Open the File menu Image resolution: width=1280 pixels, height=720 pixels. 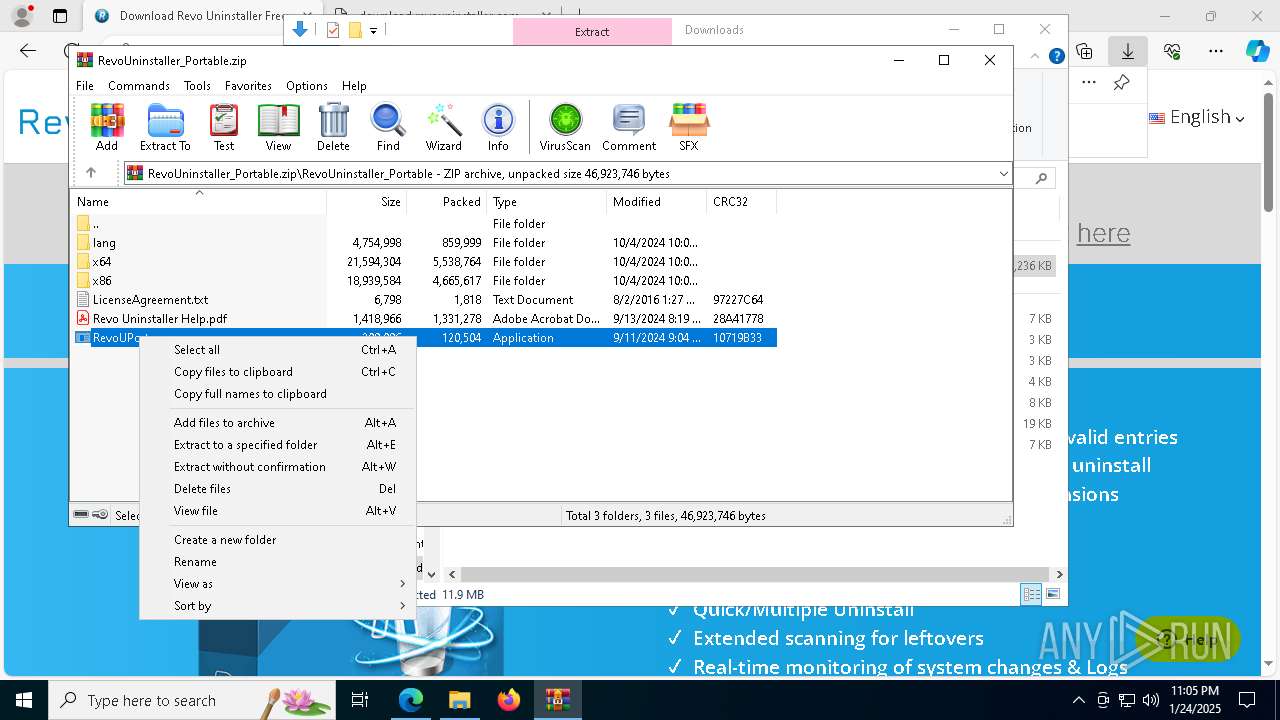(x=85, y=86)
